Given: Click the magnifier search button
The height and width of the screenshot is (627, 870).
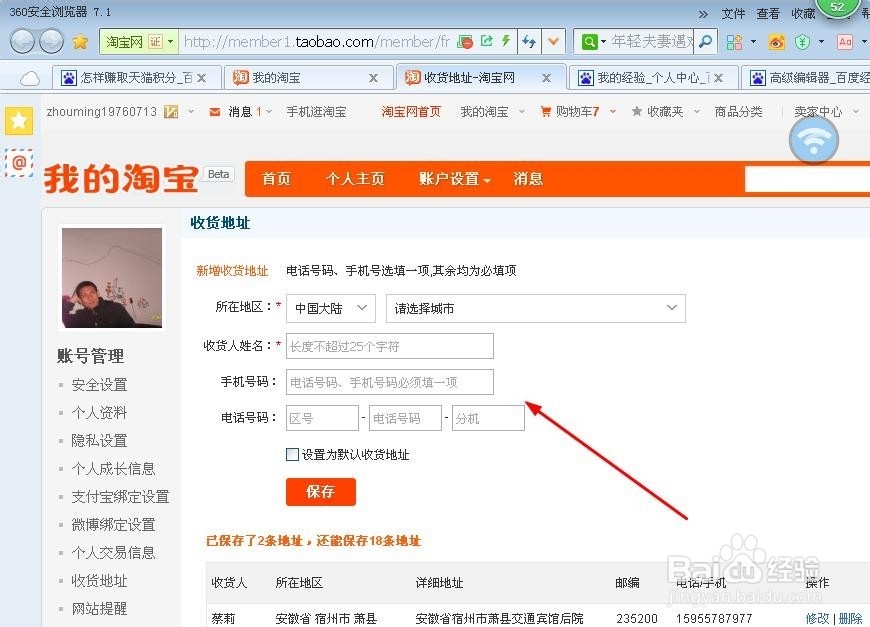Looking at the screenshot, I should (705, 42).
